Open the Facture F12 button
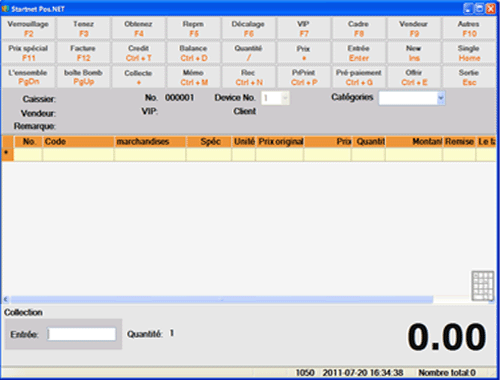The image size is (500, 380). click(x=83, y=53)
